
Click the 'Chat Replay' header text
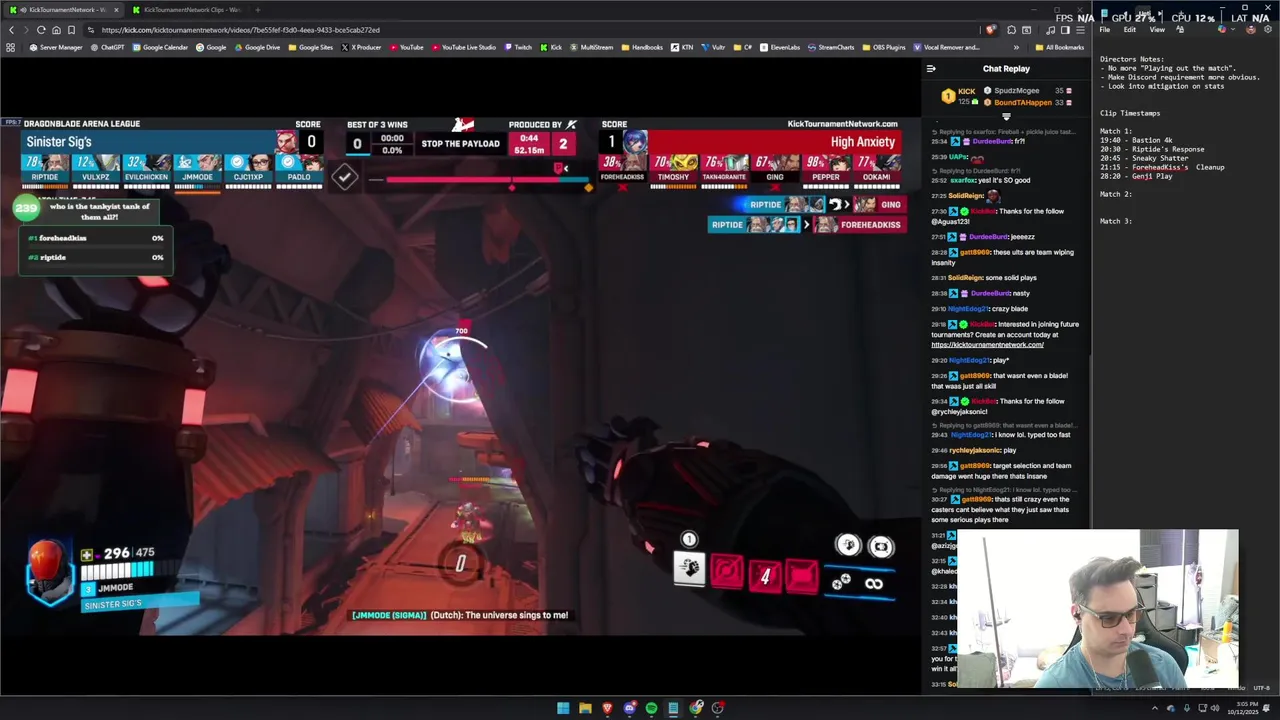coord(1006,69)
